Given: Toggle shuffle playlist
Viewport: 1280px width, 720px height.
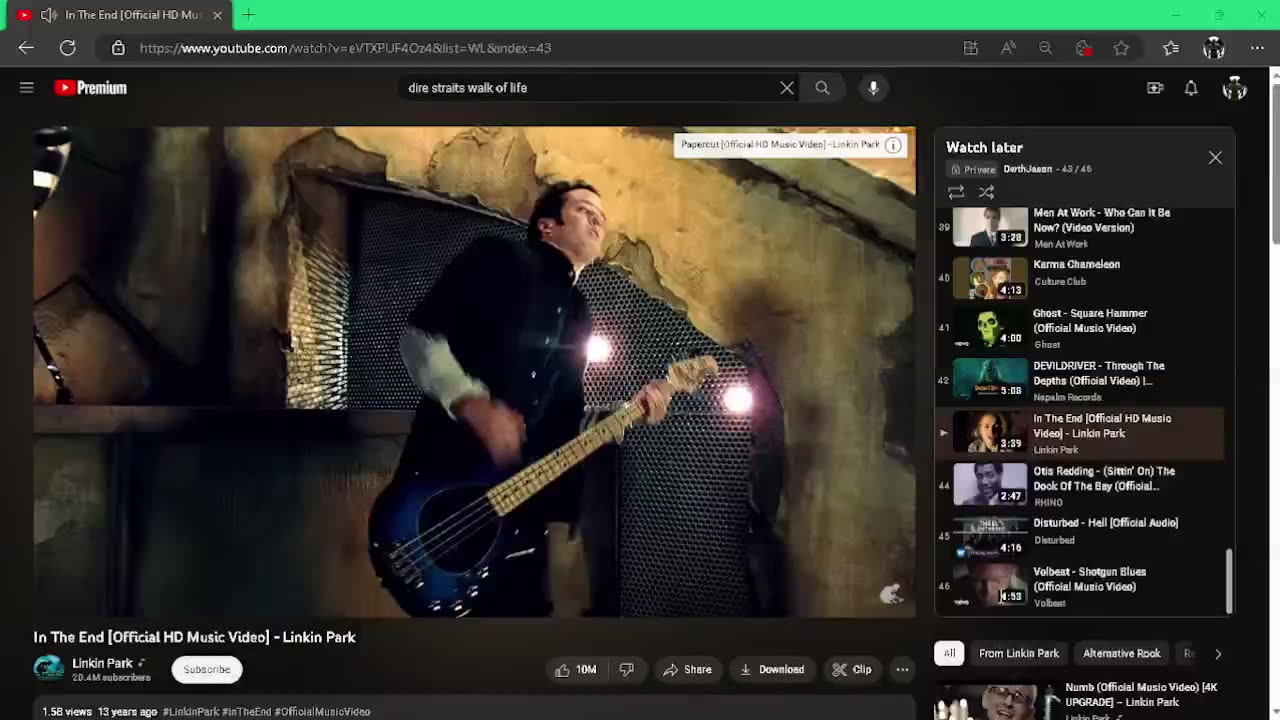Looking at the screenshot, I should pos(986,192).
